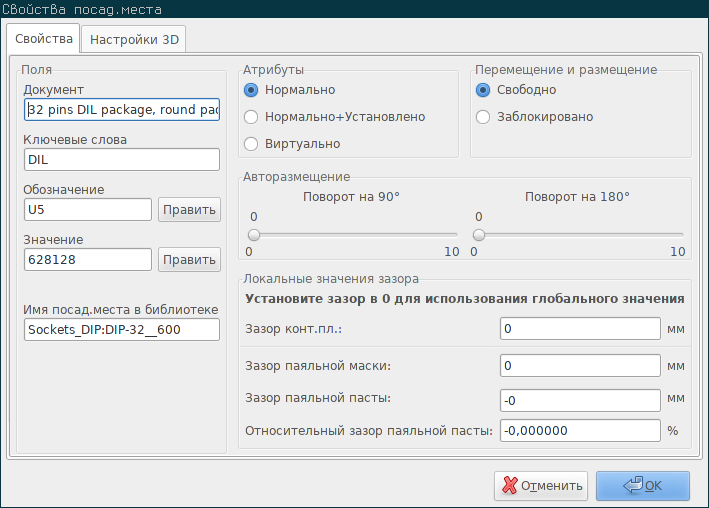Select Нормально+Установлено attribute option
This screenshot has height=508, width=709.
[x=251, y=117]
